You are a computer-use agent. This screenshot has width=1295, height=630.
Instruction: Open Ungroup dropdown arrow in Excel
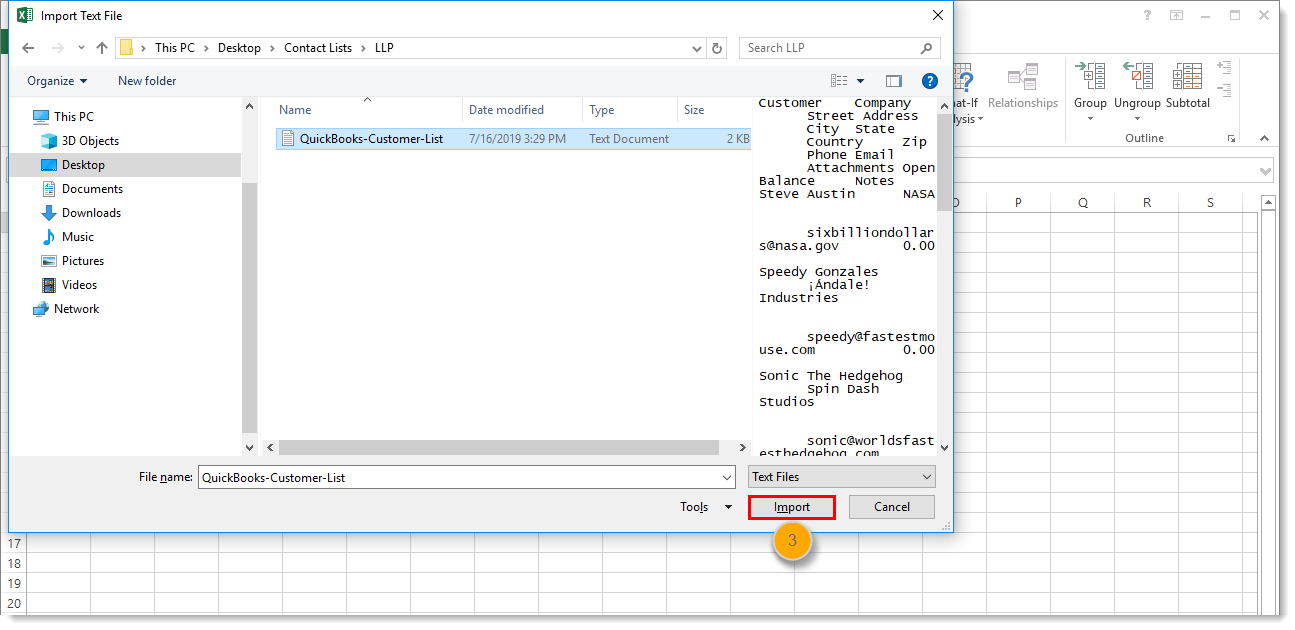[x=1137, y=118]
